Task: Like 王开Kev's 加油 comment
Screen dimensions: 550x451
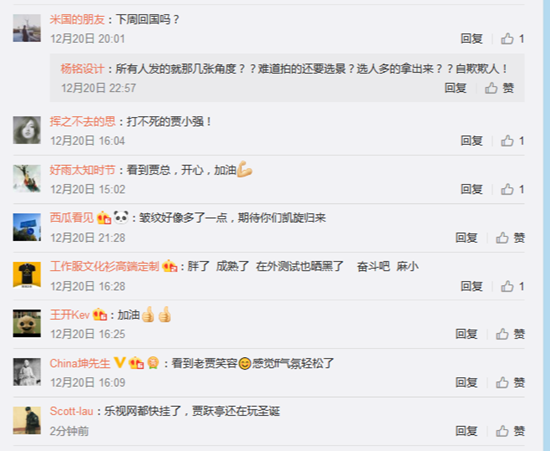Action: (510, 334)
